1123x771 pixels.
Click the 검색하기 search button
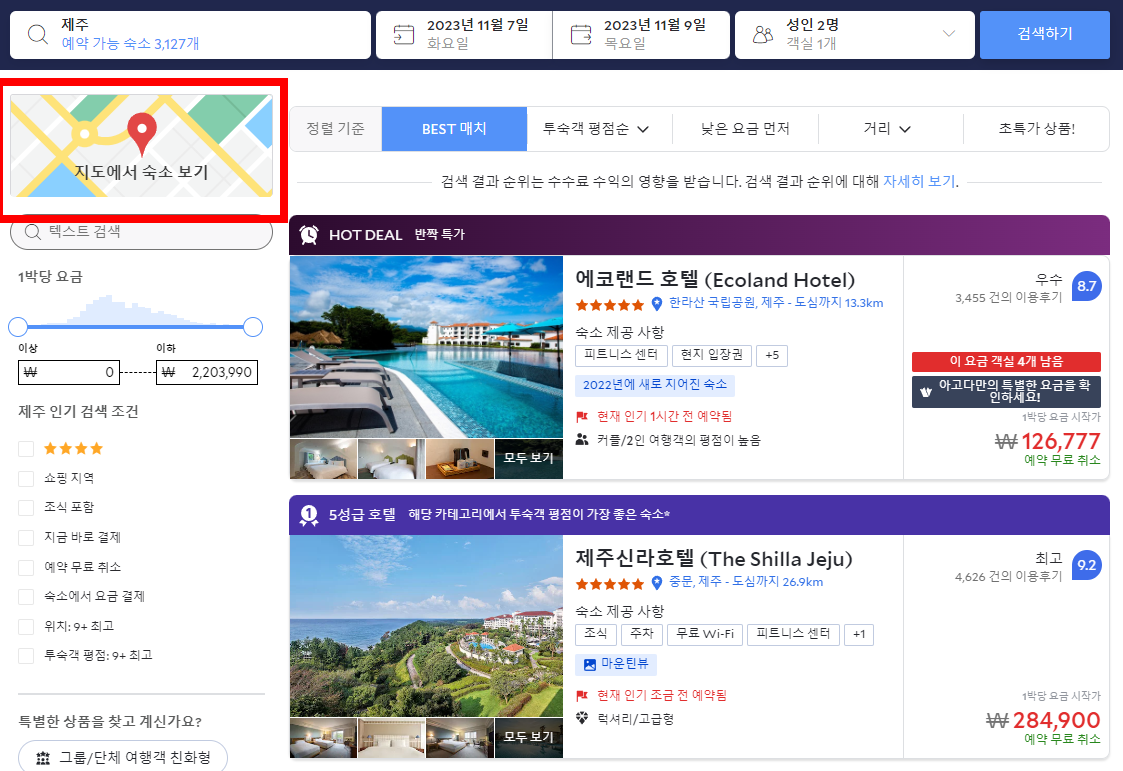(x=1045, y=34)
